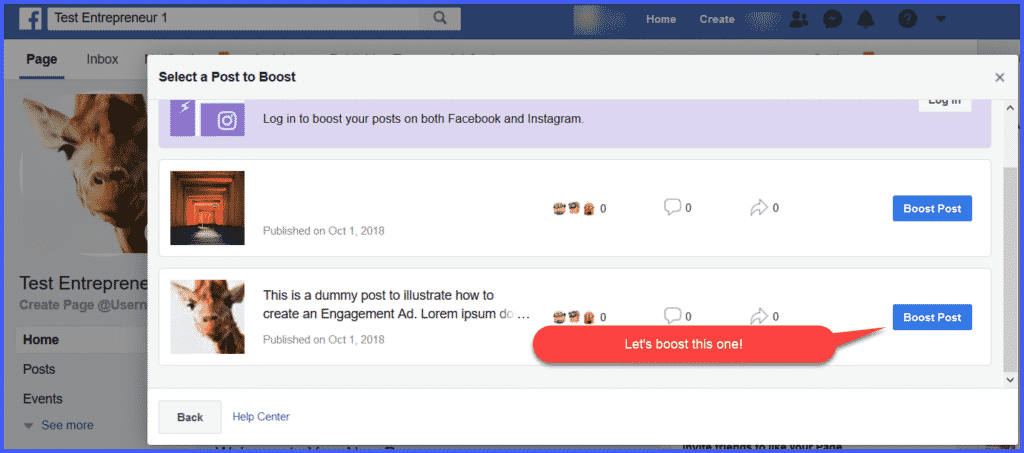The image size is (1024, 453).
Task: Boost the giraffe dummy post
Action: click(x=931, y=317)
